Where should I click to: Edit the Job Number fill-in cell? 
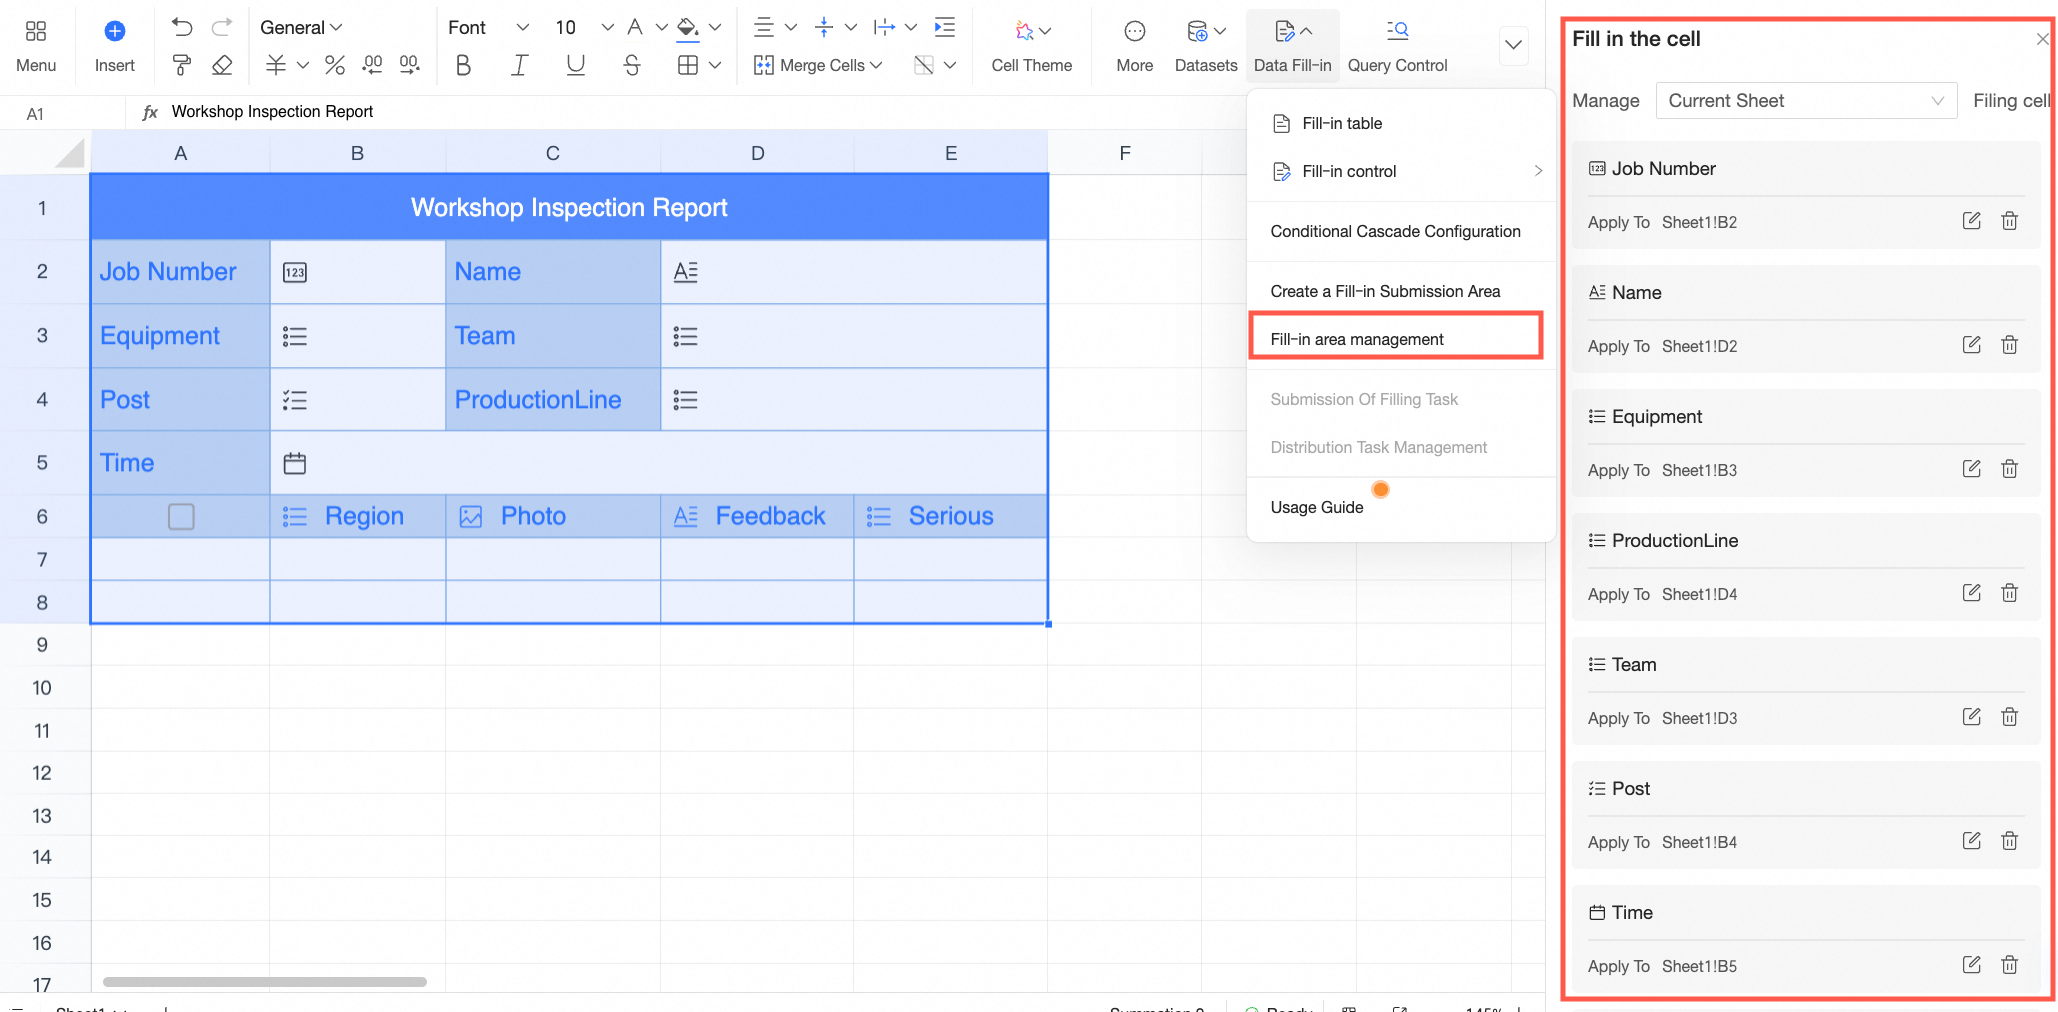pos(1971,221)
